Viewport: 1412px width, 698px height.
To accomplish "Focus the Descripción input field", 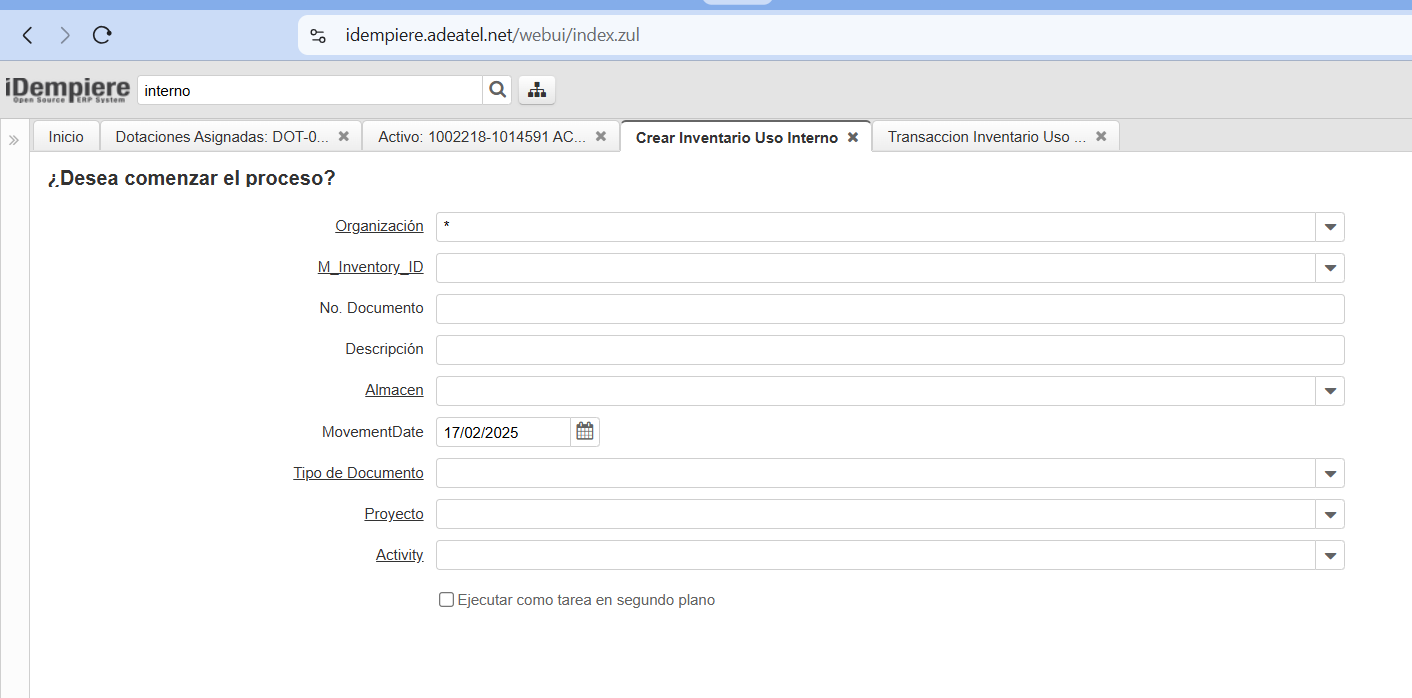I will pos(889,350).
